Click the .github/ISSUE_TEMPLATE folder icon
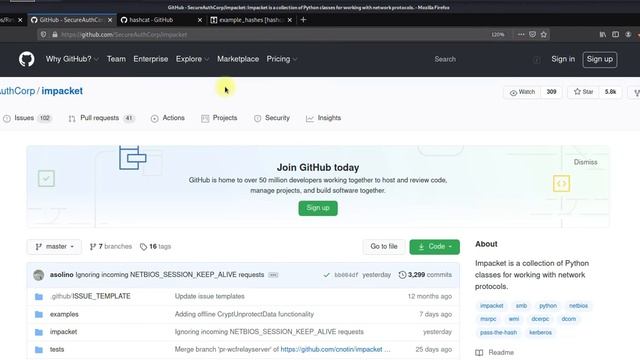 coord(39,297)
